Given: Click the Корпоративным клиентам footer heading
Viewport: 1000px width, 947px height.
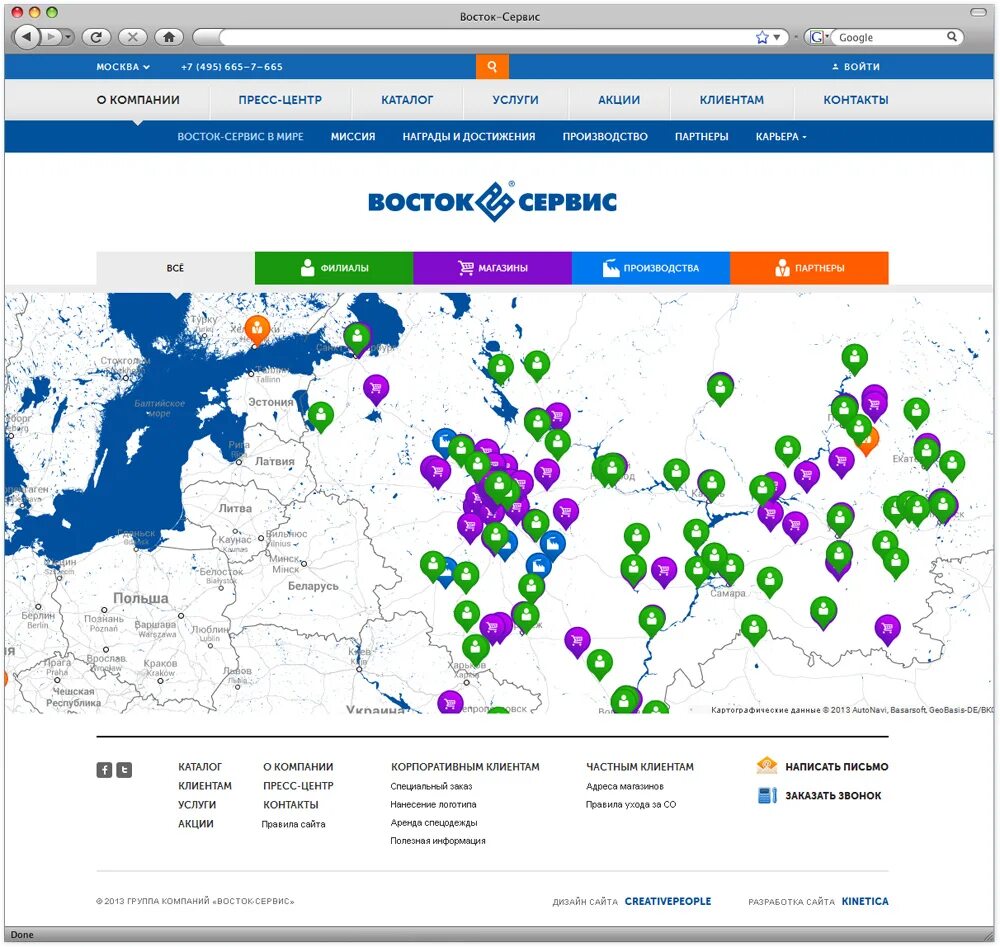Looking at the screenshot, I should (465, 767).
